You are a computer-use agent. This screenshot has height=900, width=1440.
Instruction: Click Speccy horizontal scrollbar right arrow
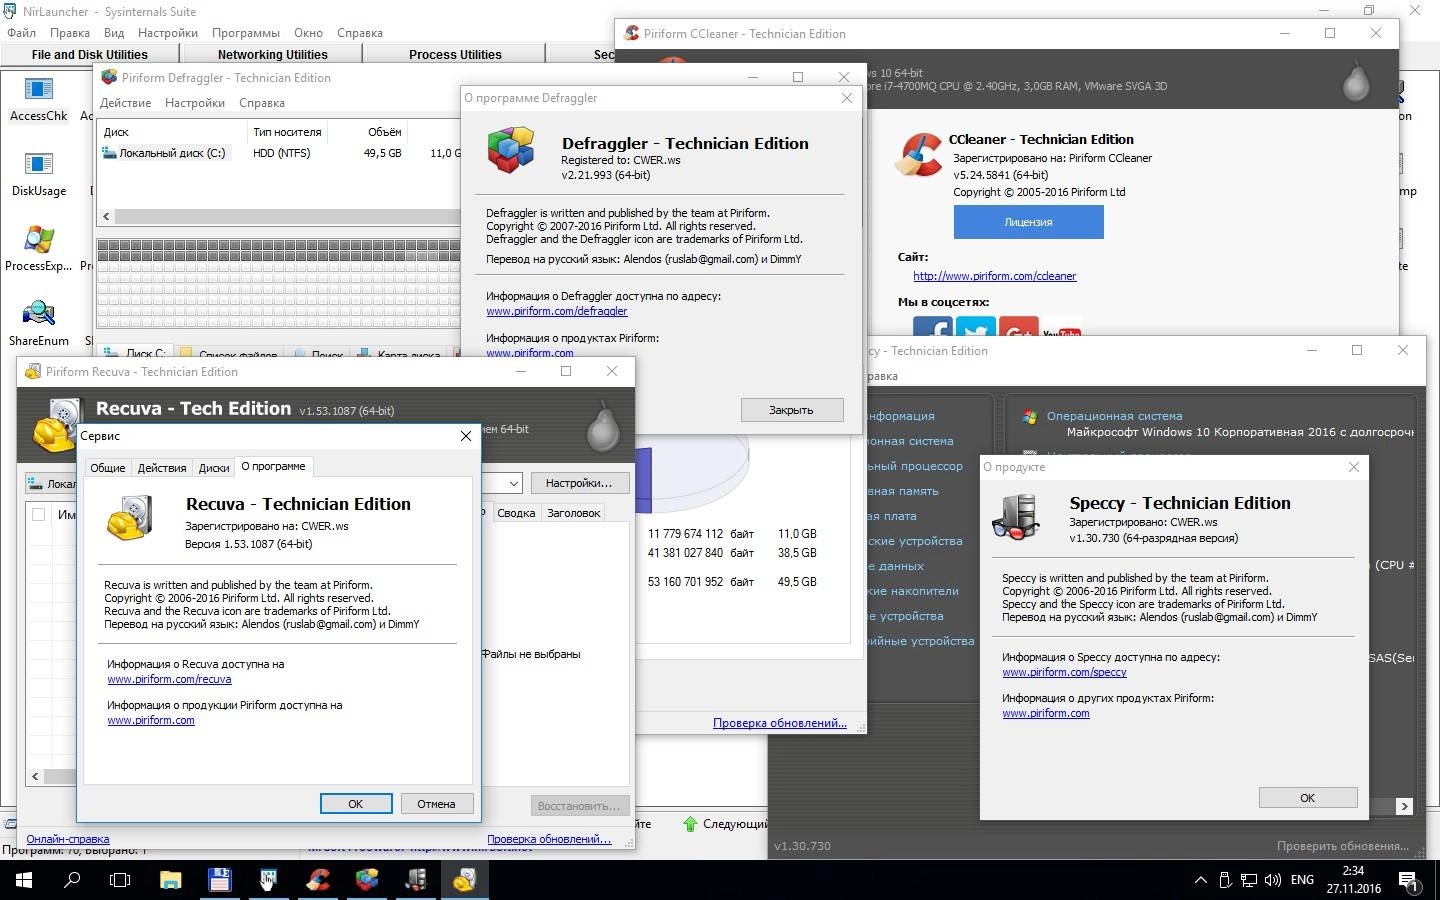click(x=1404, y=806)
